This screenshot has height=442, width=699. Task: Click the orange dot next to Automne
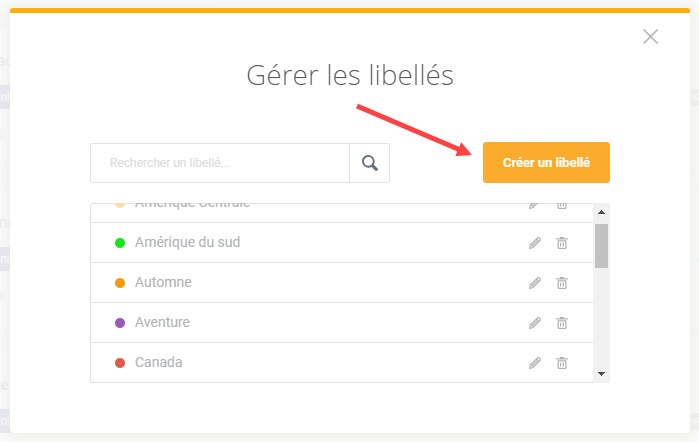(120, 283)
